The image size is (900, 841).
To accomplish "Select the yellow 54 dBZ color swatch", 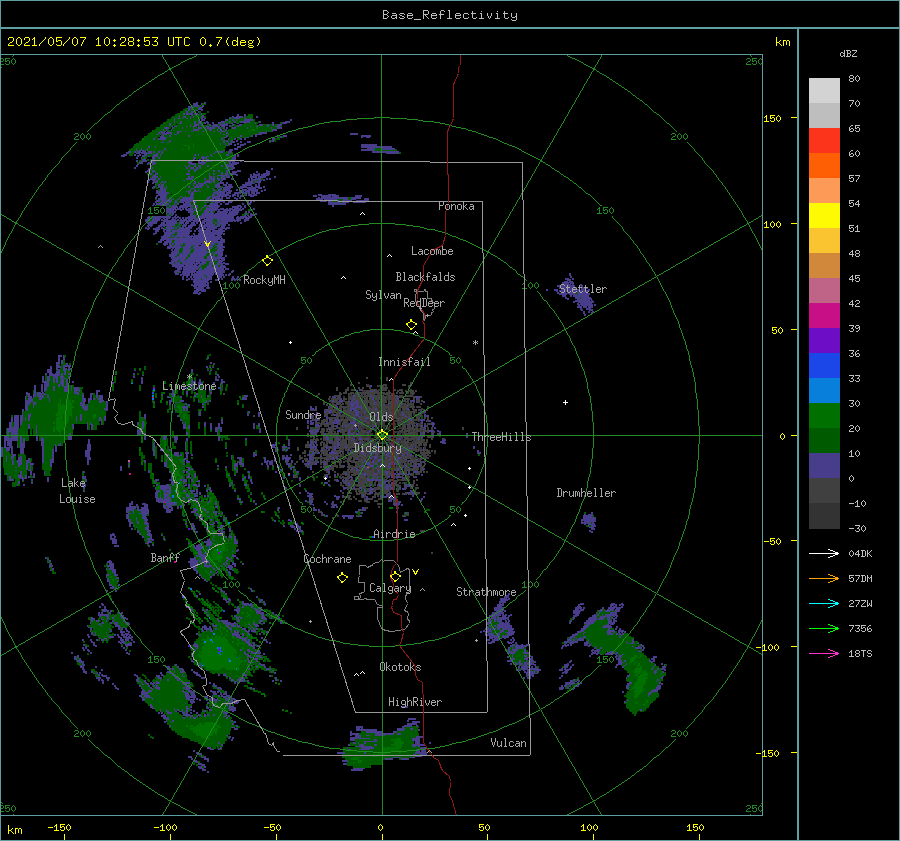I will pyautogui.click(x=824, y=215).
